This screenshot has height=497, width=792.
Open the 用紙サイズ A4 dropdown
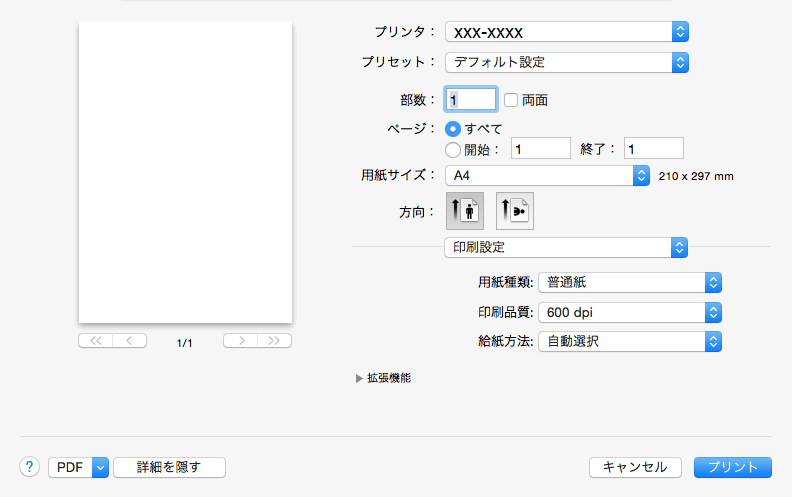coord(547,176)
